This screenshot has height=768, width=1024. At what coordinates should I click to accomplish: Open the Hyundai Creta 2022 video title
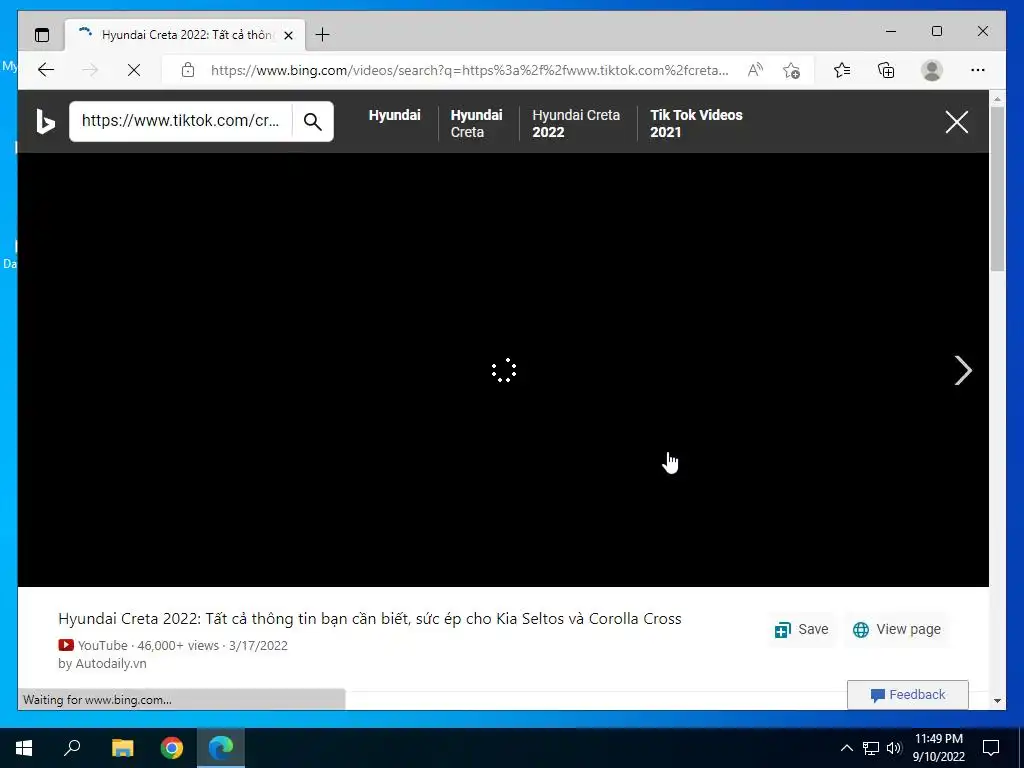coord(370,618)
